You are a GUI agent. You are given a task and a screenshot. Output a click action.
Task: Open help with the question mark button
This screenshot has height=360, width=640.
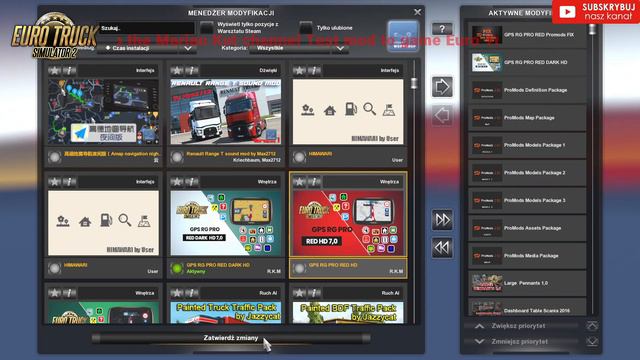(442, 29)
